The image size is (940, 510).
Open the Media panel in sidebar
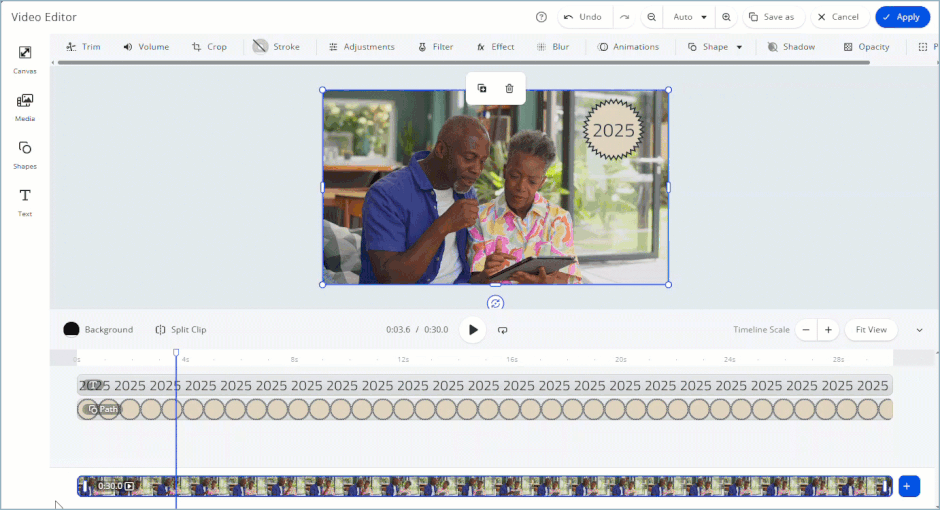(x=25, y=107)
